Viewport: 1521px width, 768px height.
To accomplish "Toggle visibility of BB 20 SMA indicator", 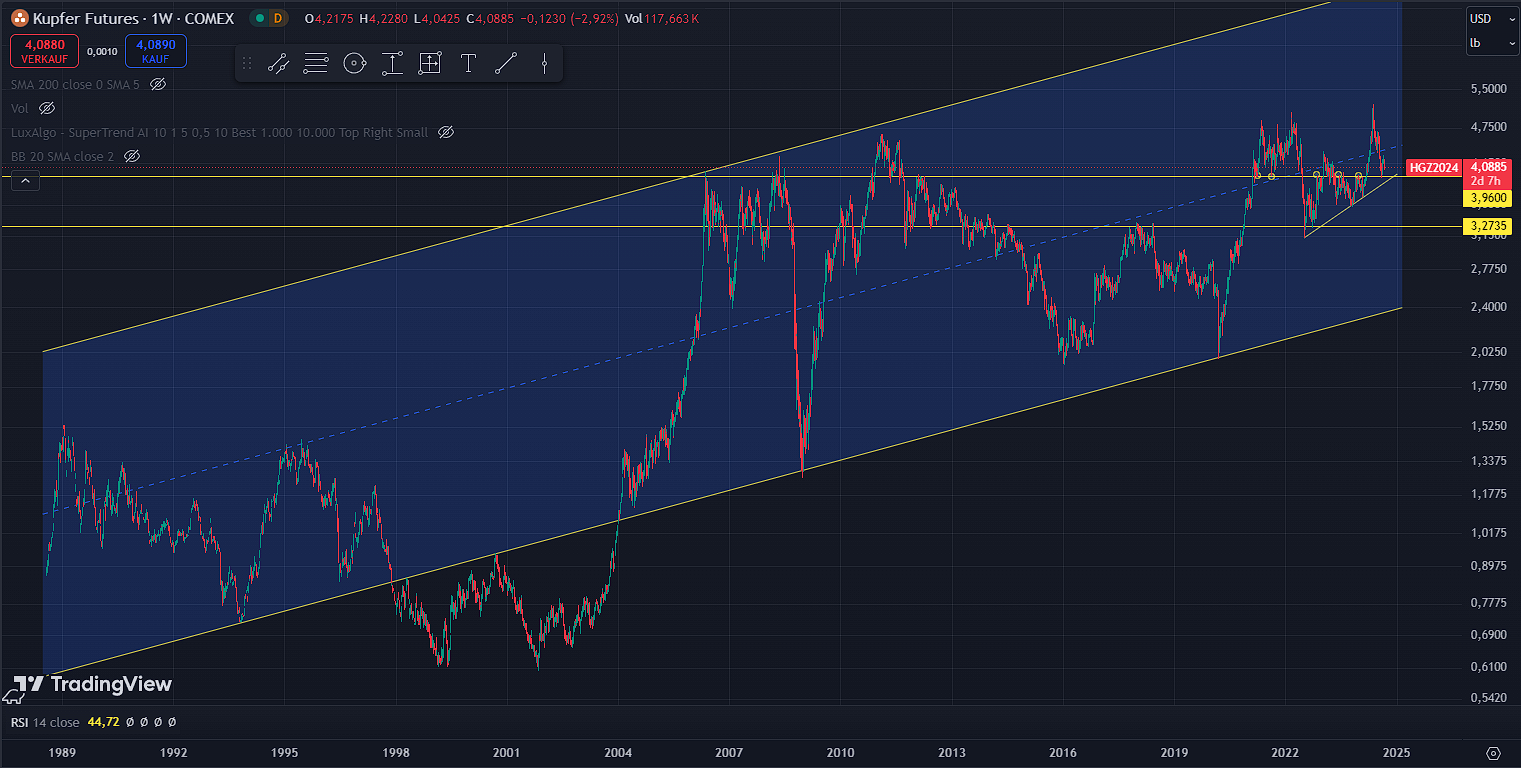I will (x=131, y=156).
